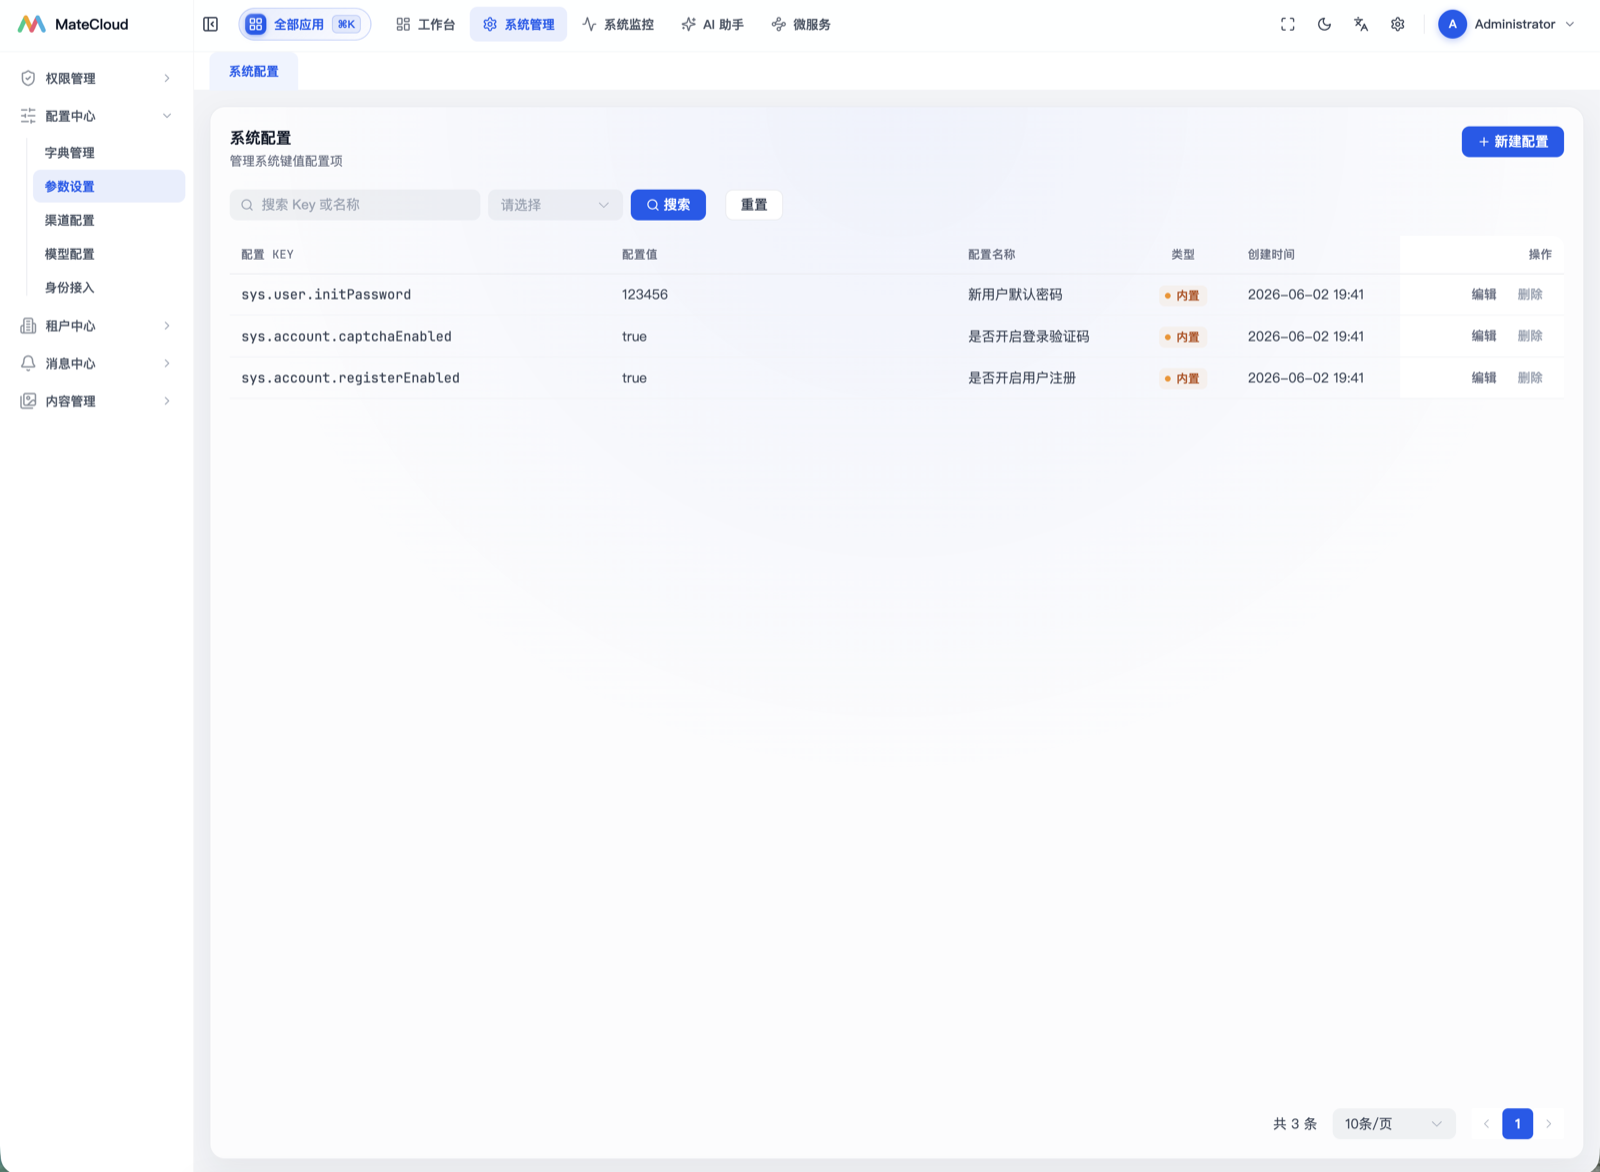The height and width of the screenshot is (1172, 1600).
Task: Switch to dark mode with the moon icon
Action: pos(1324,24)
